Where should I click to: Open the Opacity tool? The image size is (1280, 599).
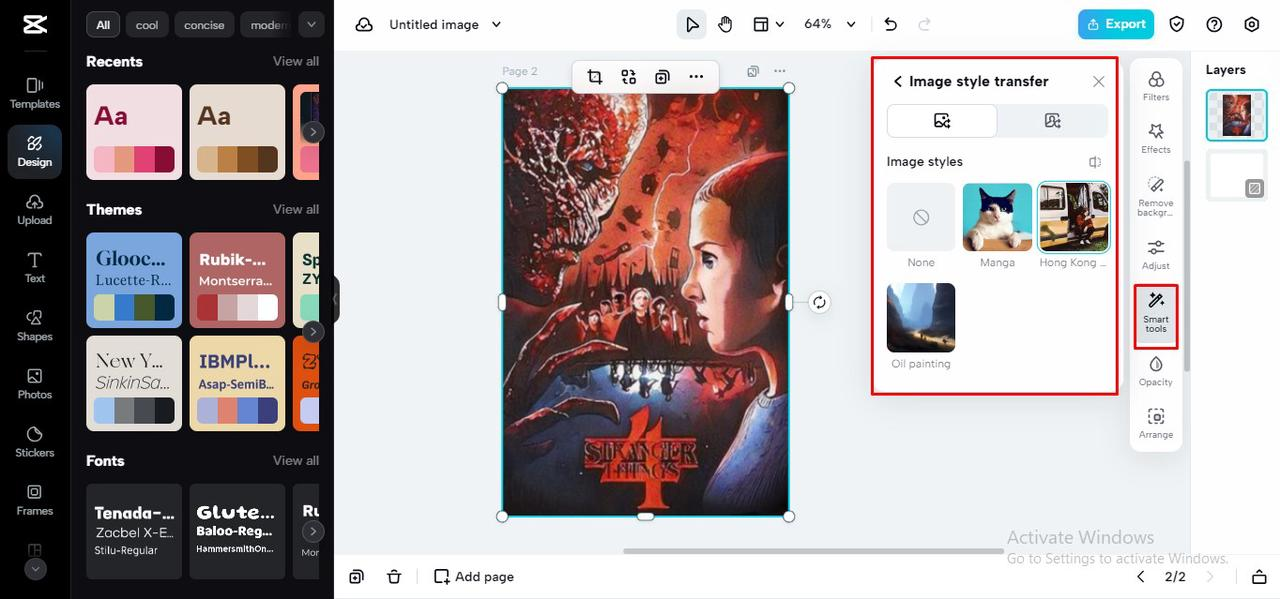point(1156,370)
